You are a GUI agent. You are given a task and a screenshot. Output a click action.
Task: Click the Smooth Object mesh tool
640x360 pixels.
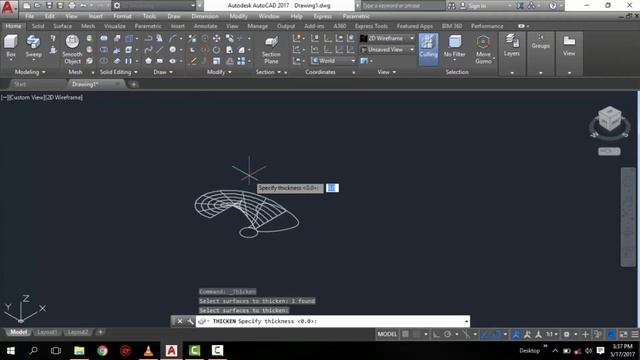click(72, 49)
